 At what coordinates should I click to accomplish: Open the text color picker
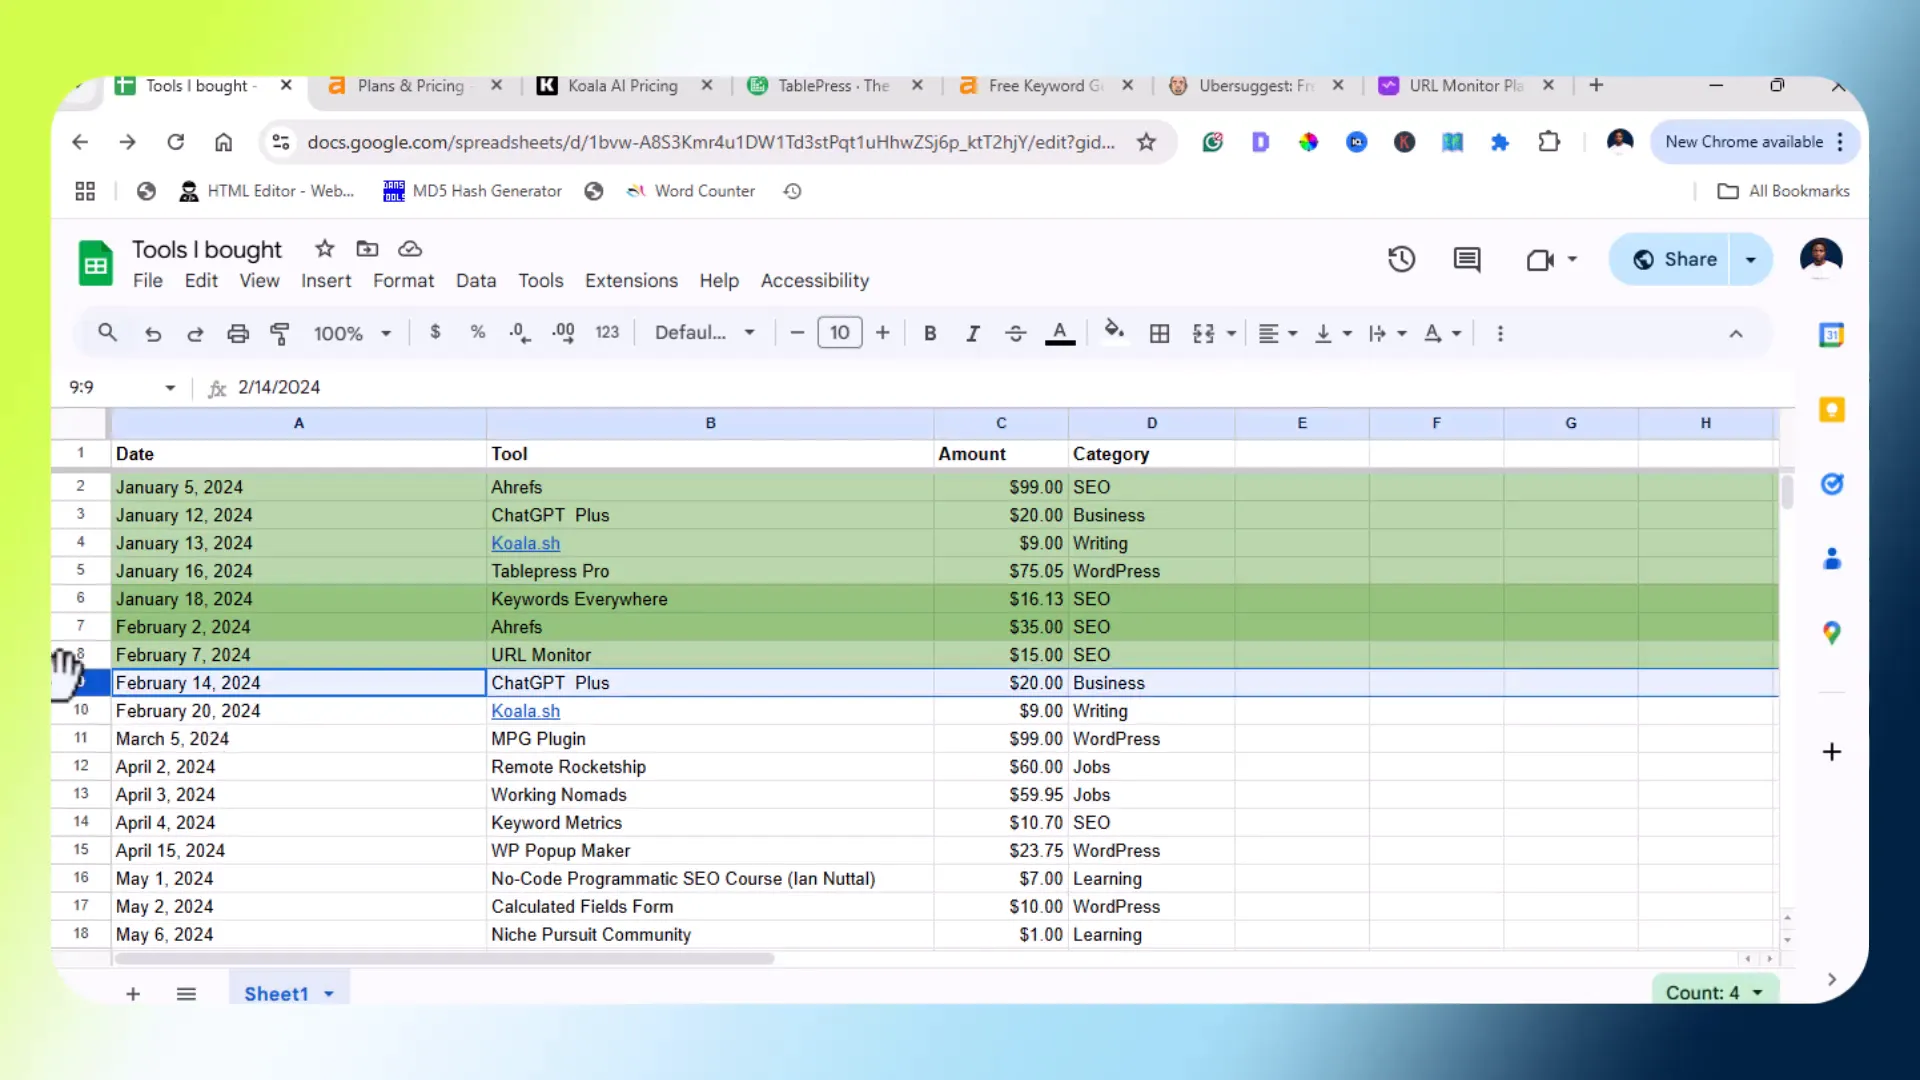(1060, 334)
